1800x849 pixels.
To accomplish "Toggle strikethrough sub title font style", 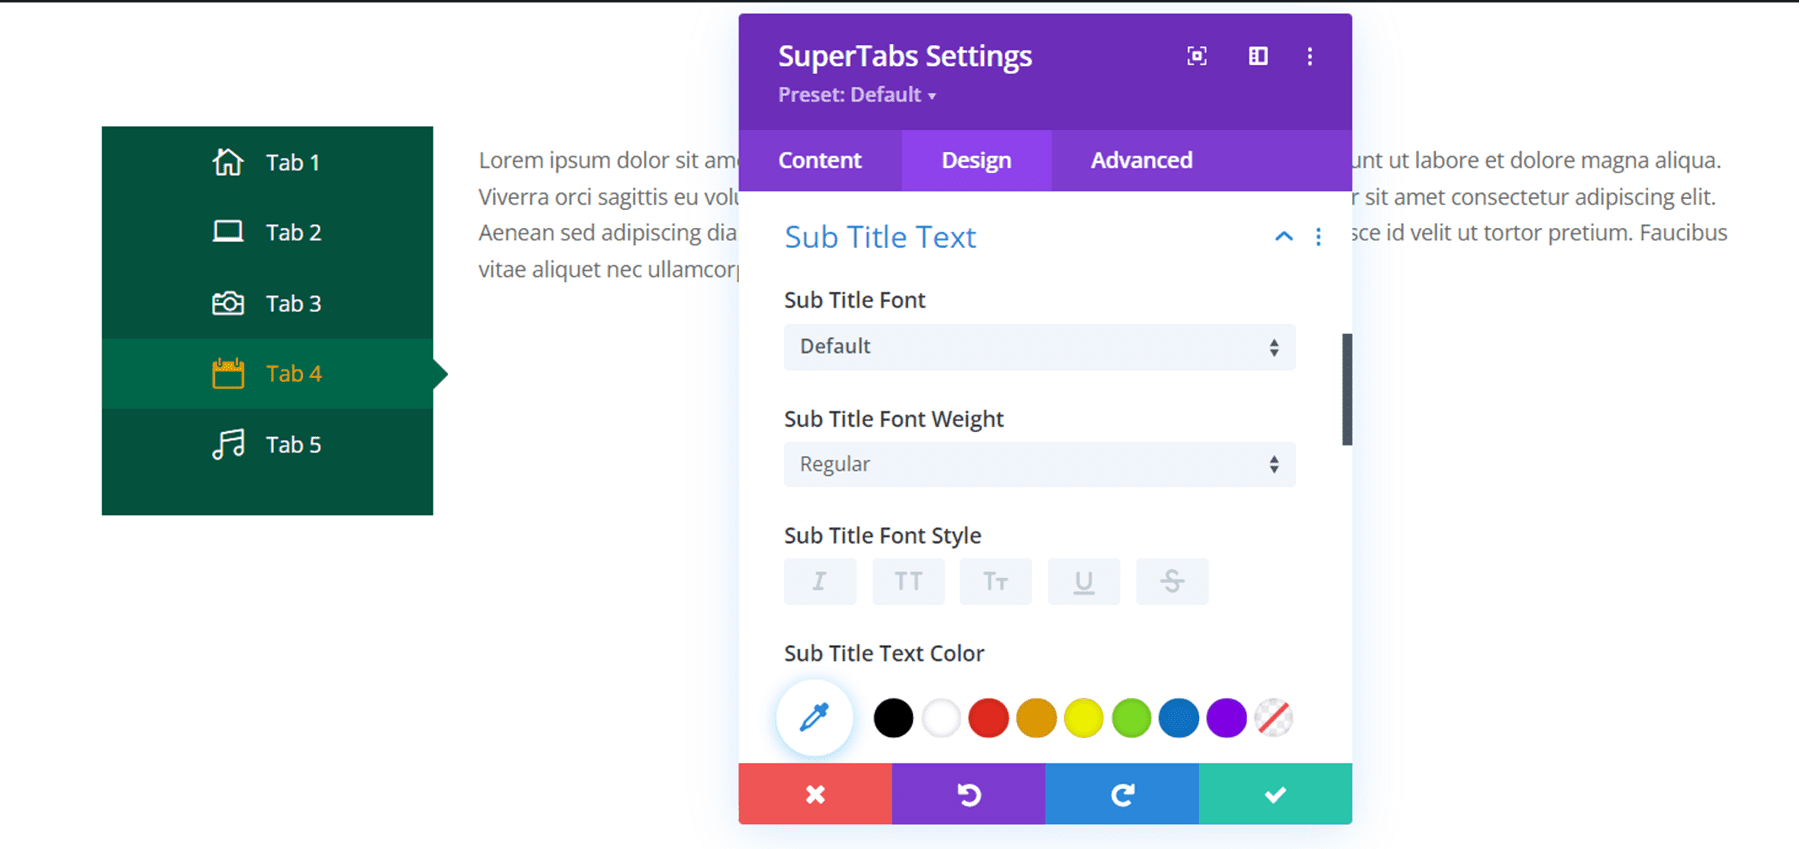I will click(1172, 581).
